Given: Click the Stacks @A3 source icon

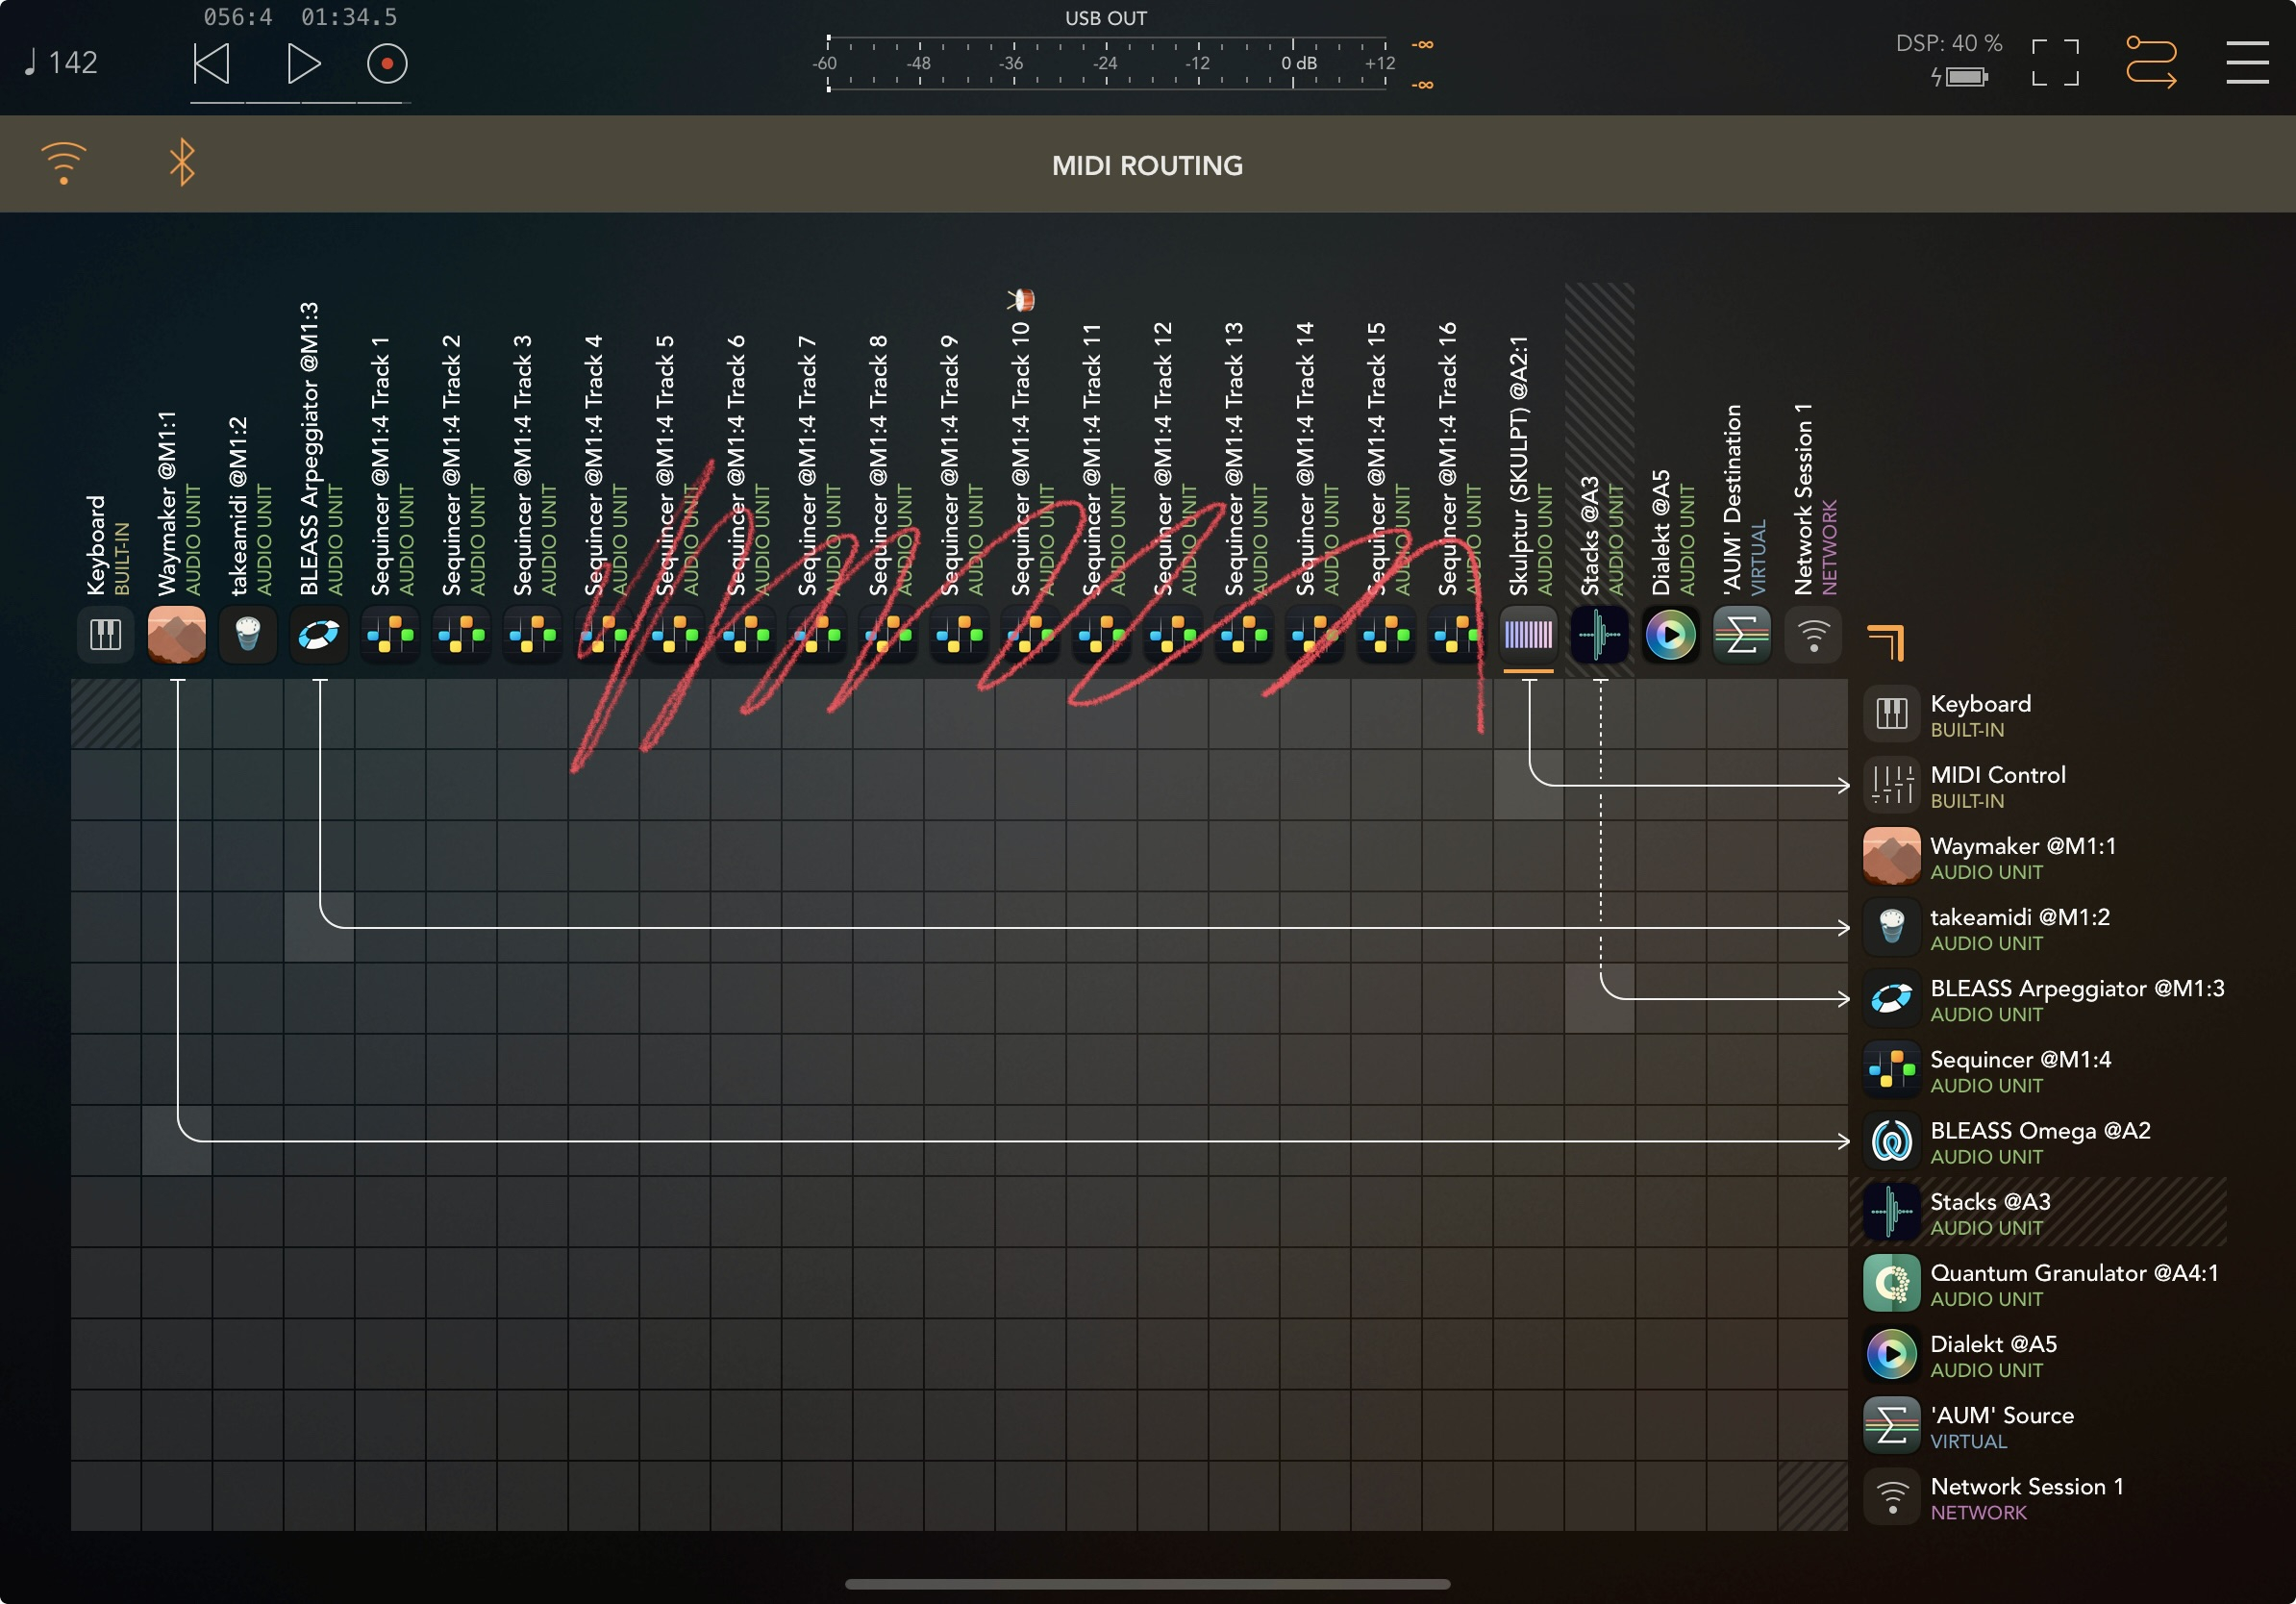Looking at the screenshot, I should click(x=1599, y=634).
